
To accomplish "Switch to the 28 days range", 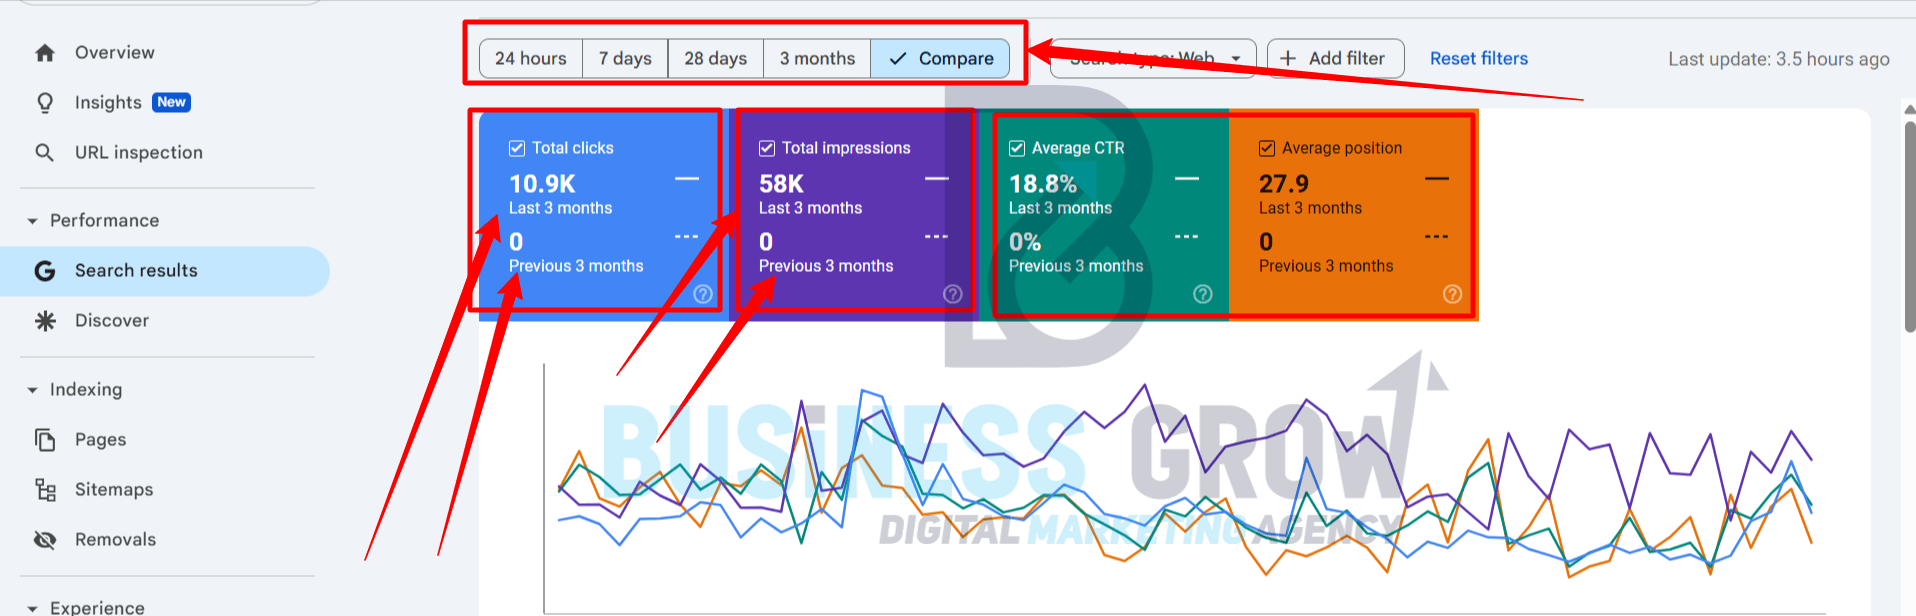I will (x=716, y=59).
